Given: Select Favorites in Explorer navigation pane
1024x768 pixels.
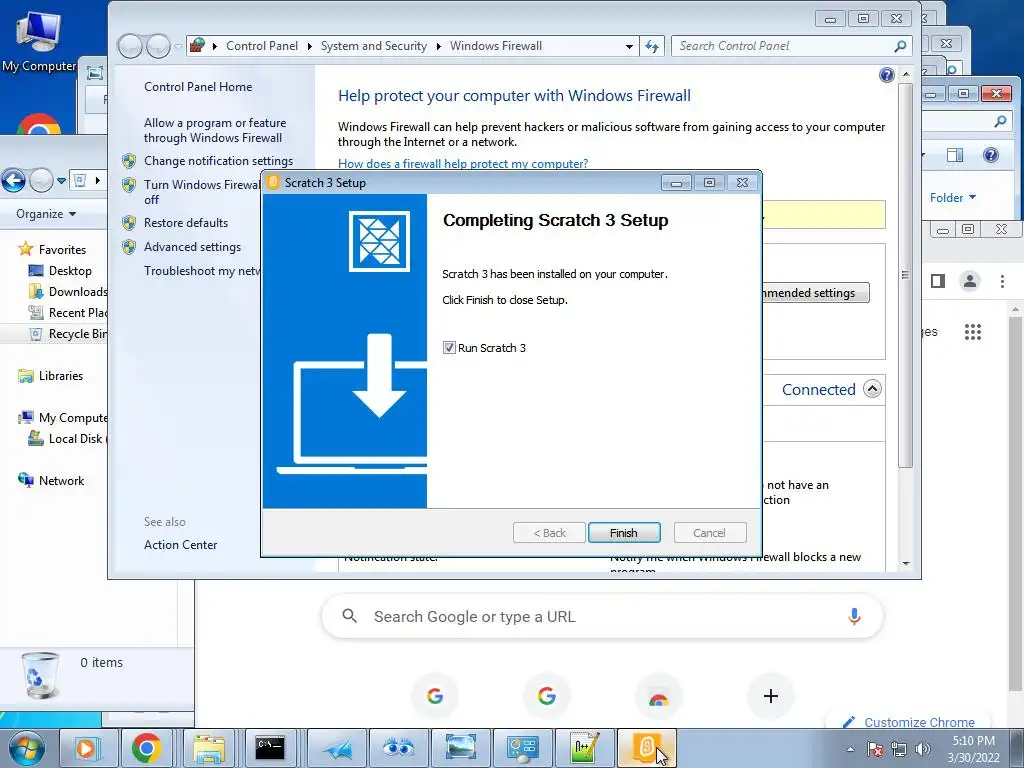Looking at the screenshot, I should coord(62,249).
